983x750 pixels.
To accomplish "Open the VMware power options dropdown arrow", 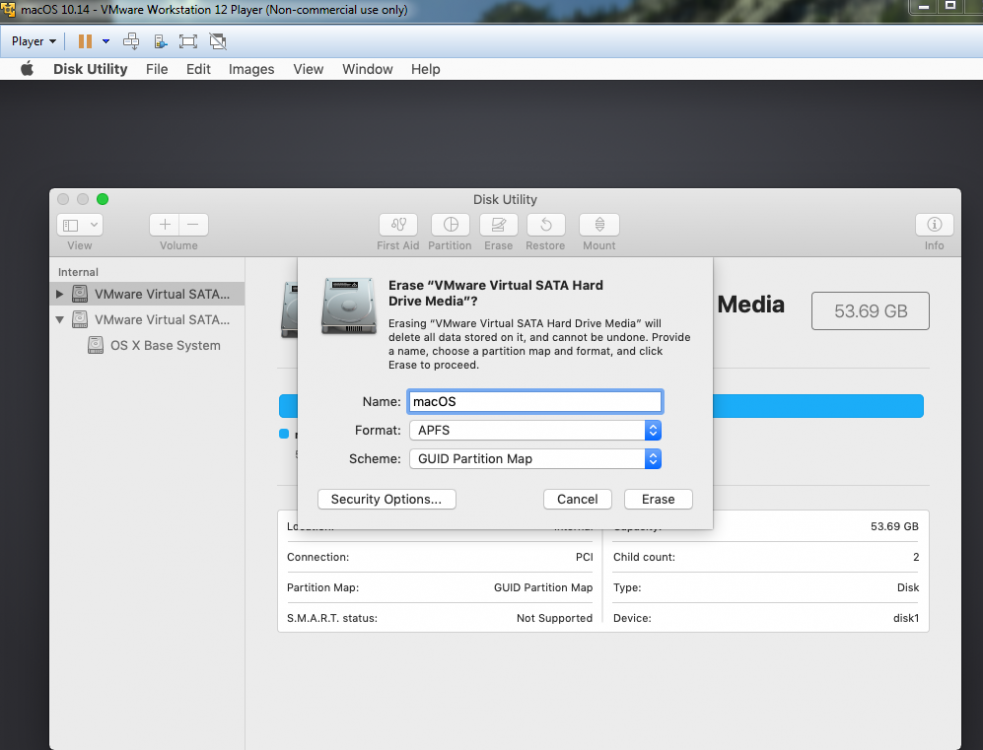I will click(106, 41).
